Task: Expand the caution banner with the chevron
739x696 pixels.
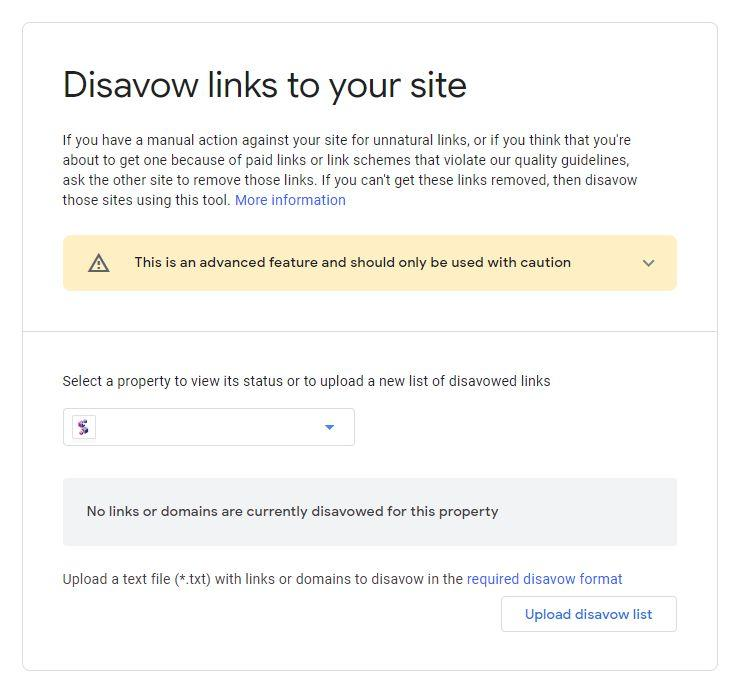Action: pyautogui.click(x=649, y=263)
